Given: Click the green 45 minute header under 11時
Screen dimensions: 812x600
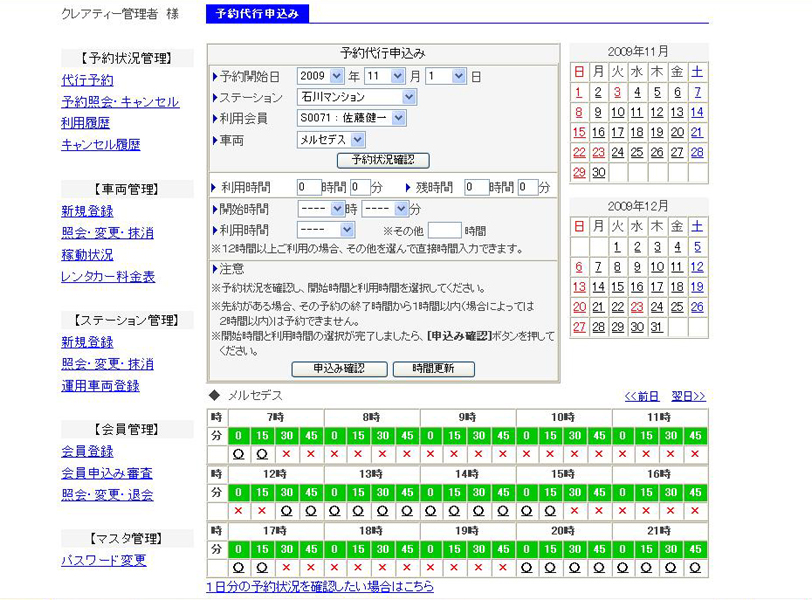Looking at the screenshot, I should (695, 436).
